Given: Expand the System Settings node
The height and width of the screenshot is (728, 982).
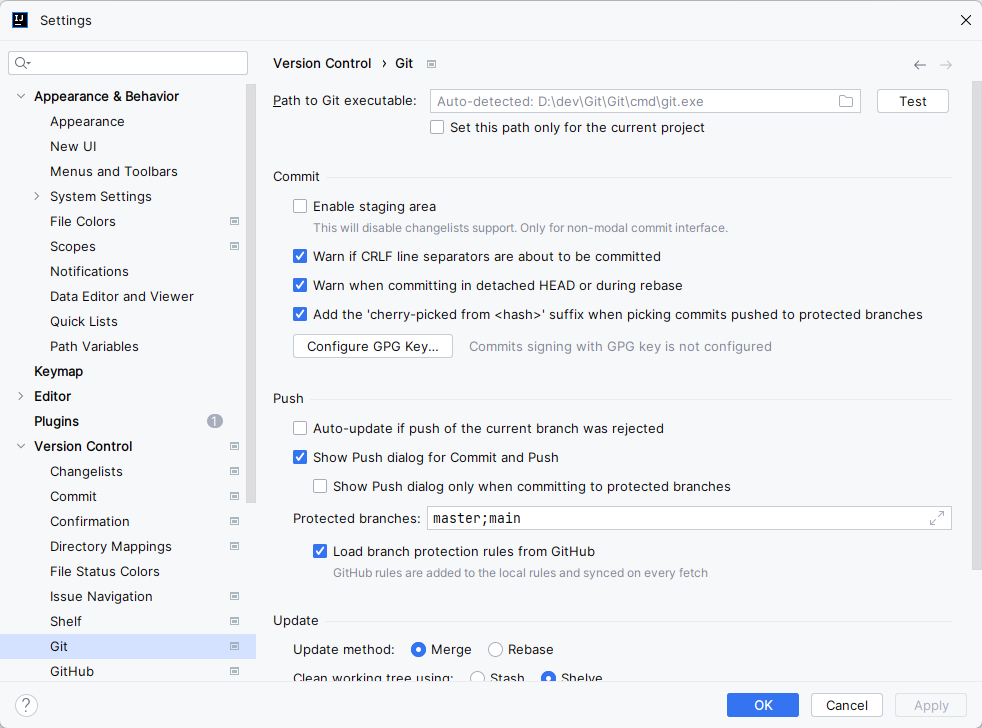Looking at the screenshot, I should (x=36, y=196).
